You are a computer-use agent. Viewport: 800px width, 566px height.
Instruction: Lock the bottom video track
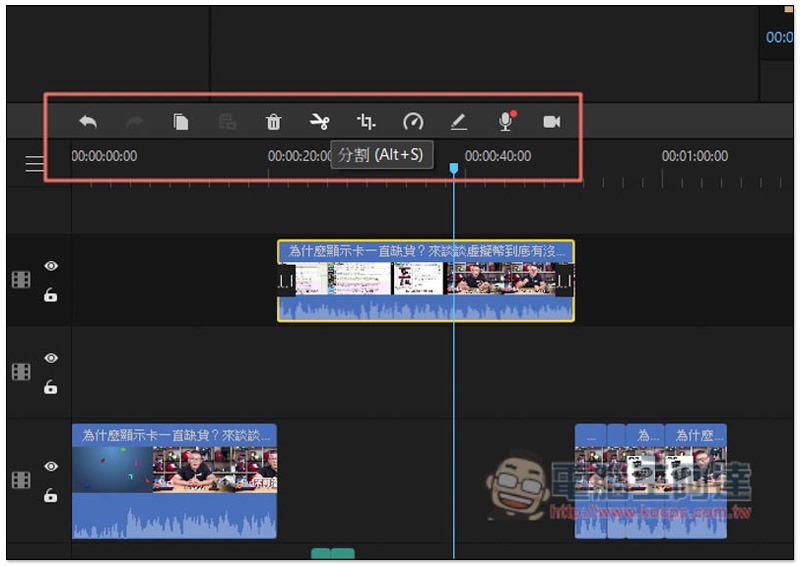click(x=51, y=496)
